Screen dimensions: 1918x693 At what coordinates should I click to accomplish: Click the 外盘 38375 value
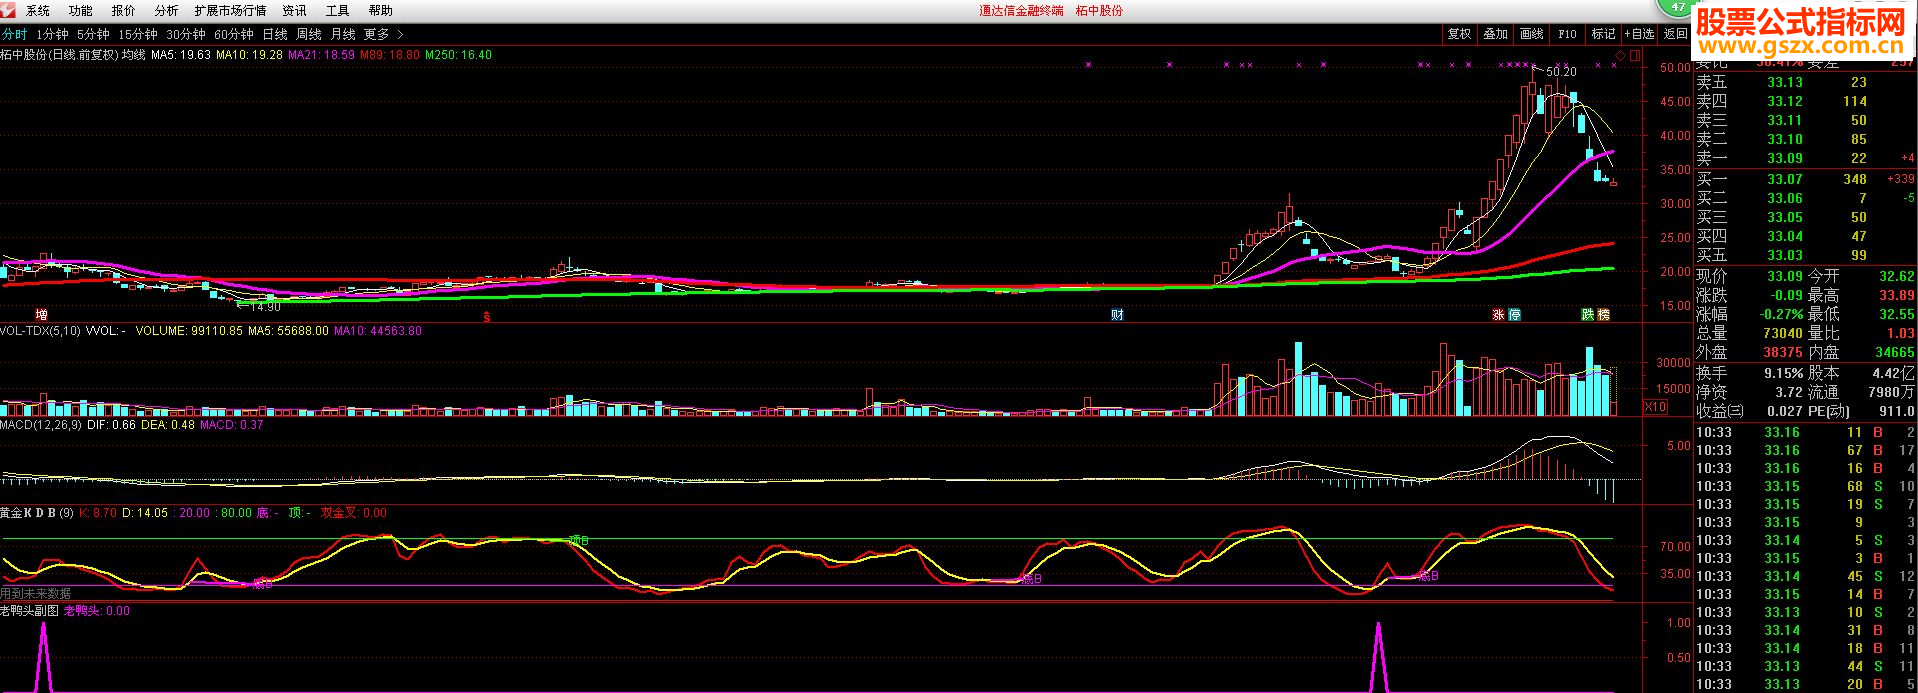tap(1783, 352)
